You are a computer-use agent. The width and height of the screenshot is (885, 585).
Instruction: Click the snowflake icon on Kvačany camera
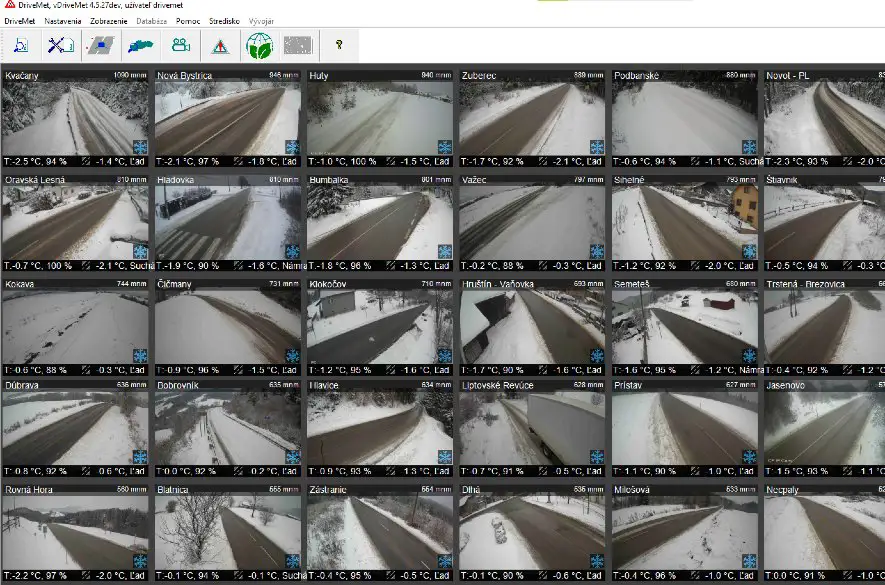pos(141,146)
